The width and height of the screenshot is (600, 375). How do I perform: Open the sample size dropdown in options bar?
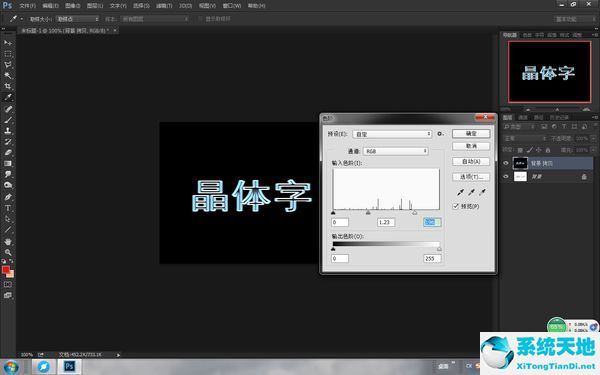pyautogui.click(x=78, y=19)
